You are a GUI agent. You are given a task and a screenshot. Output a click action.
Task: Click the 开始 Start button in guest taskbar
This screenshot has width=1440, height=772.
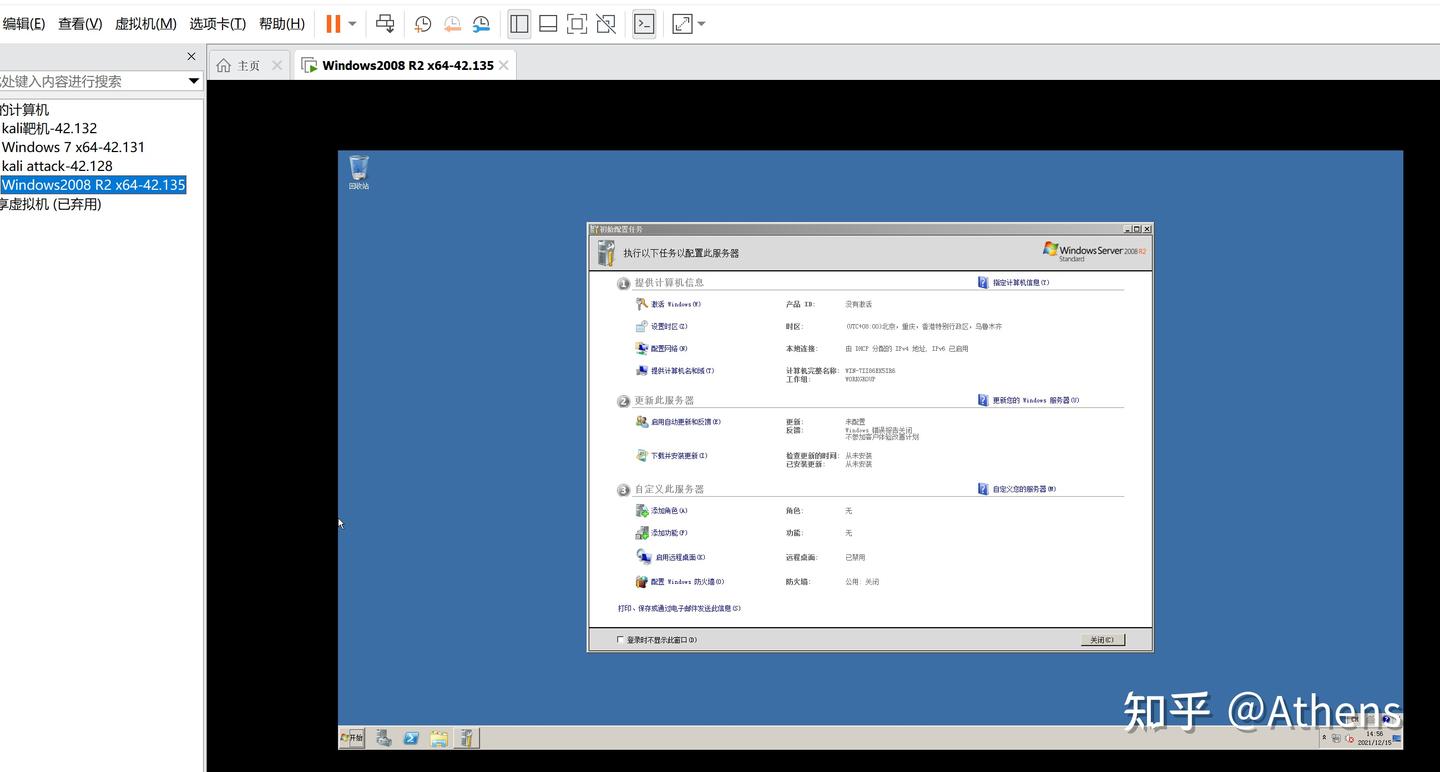pyautogui.click(x=352, y=738)
